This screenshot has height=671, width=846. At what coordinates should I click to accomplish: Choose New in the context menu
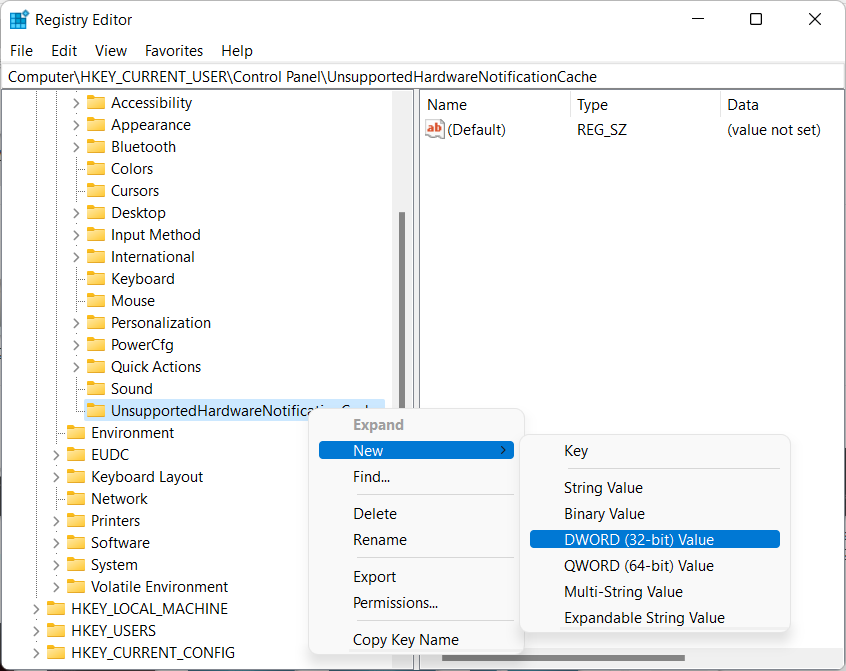click(416, 450)
